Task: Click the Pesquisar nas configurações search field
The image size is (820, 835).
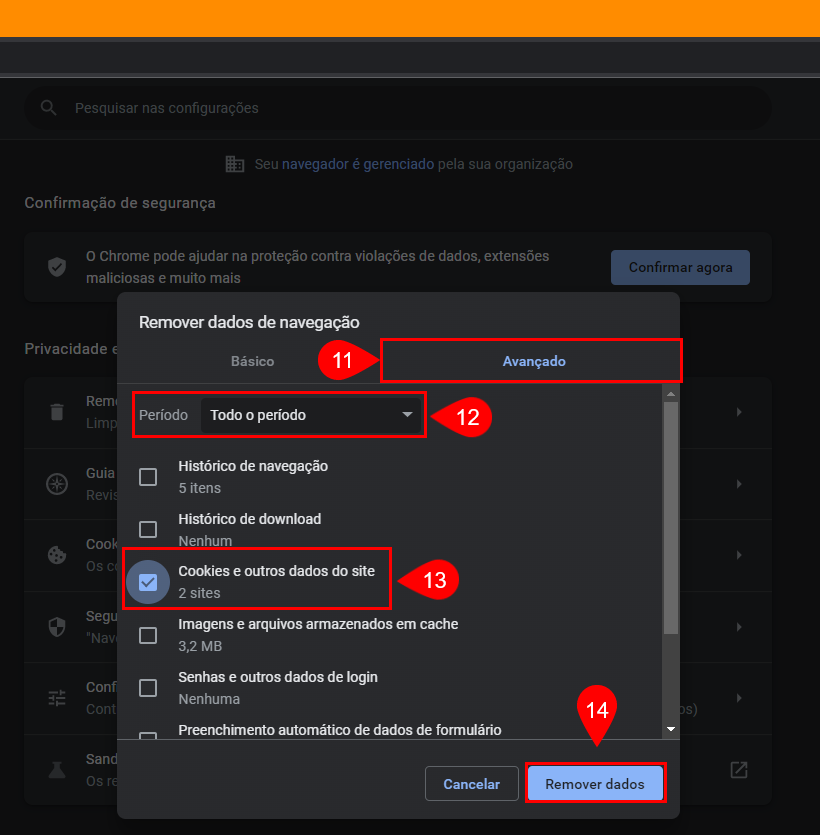Action: pyautogui.click(x=400, y=108)
